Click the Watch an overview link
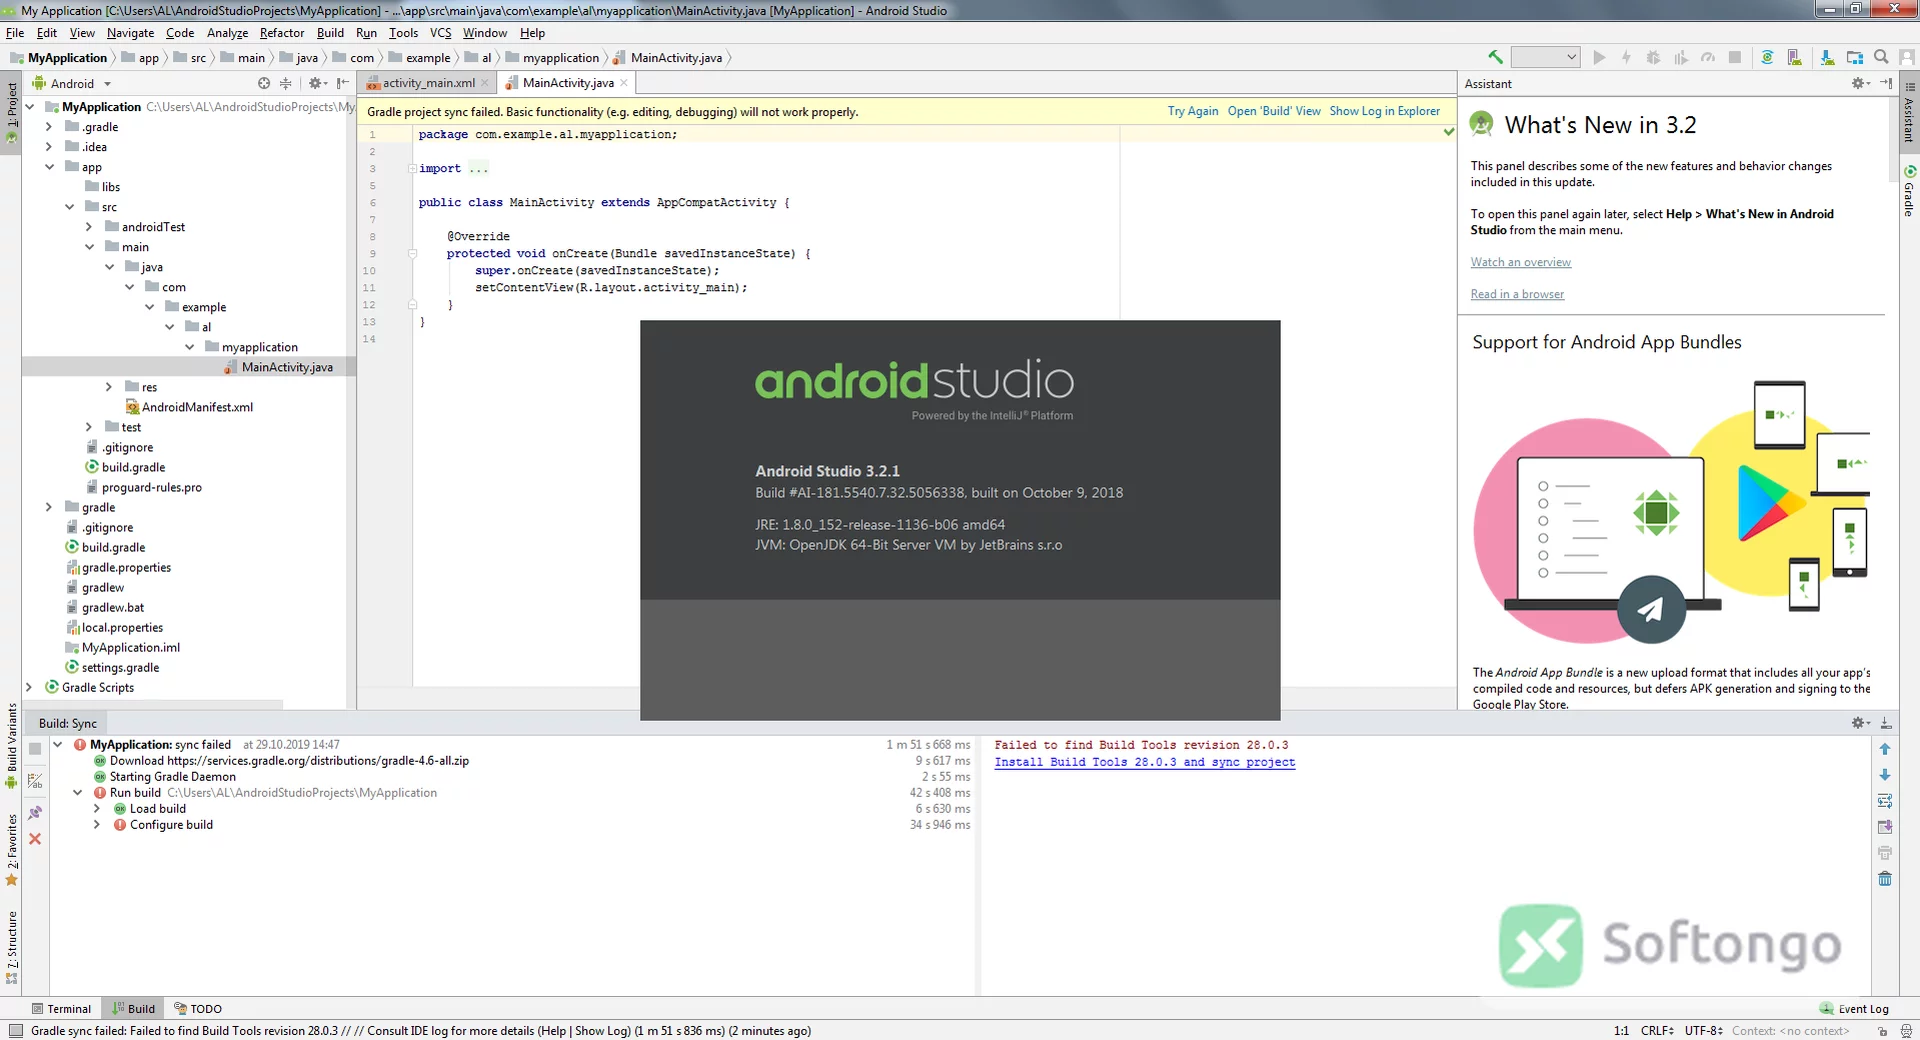Screen dimensions: 1920x1040 (1520, 262)
